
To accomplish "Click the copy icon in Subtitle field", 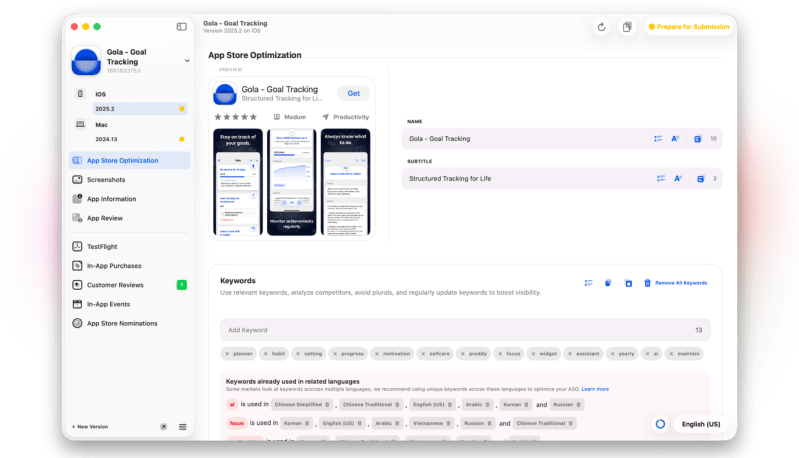I will [701, 178].
